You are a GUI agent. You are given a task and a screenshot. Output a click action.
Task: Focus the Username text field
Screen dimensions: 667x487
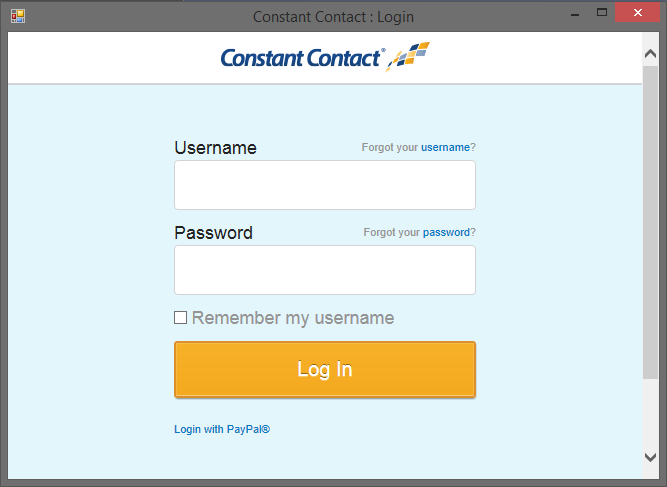[324, 185]
